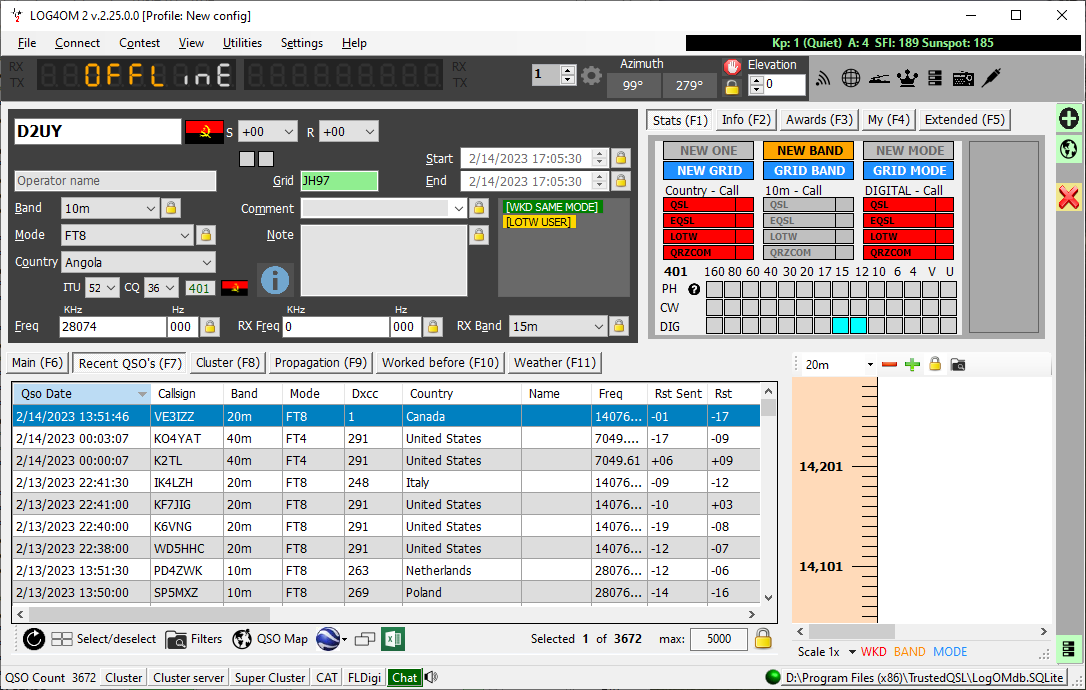Open the RX Band dropdown showing 15m
The image size is (1086, 690).
point(558,326)
